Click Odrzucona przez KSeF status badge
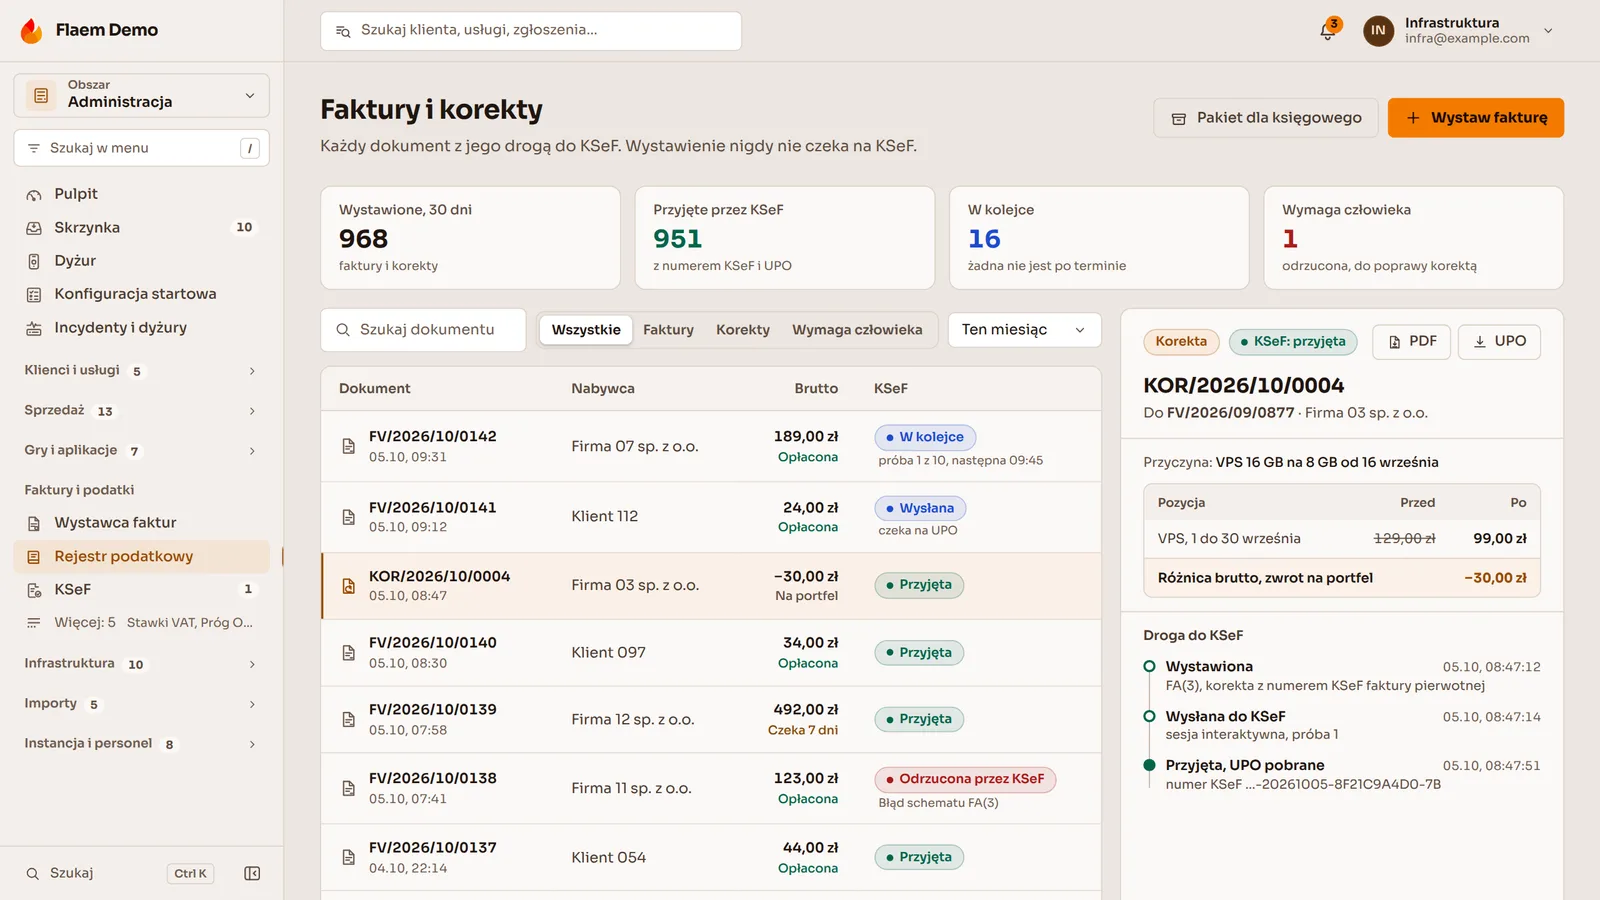This screenshot has height=900, width=1600. click(965, 779)
